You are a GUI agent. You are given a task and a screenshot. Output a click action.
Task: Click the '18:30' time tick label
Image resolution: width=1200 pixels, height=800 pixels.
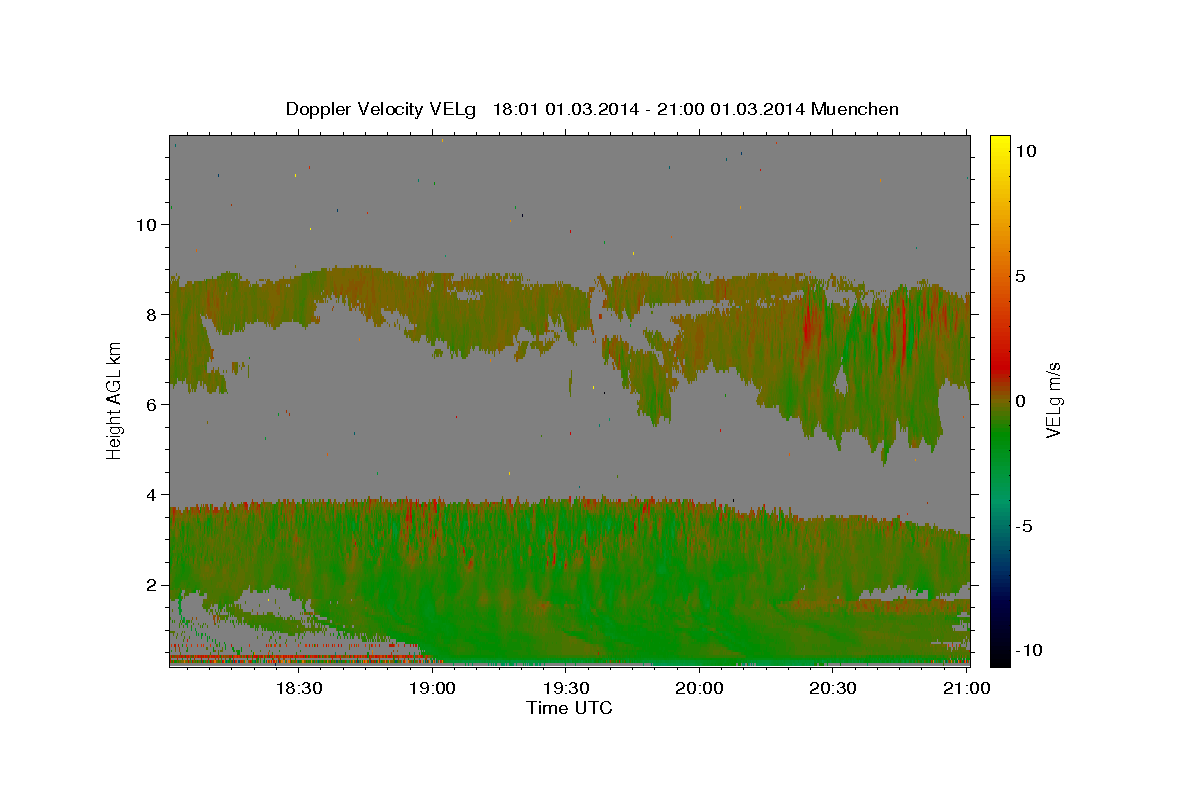pos(298,688)
